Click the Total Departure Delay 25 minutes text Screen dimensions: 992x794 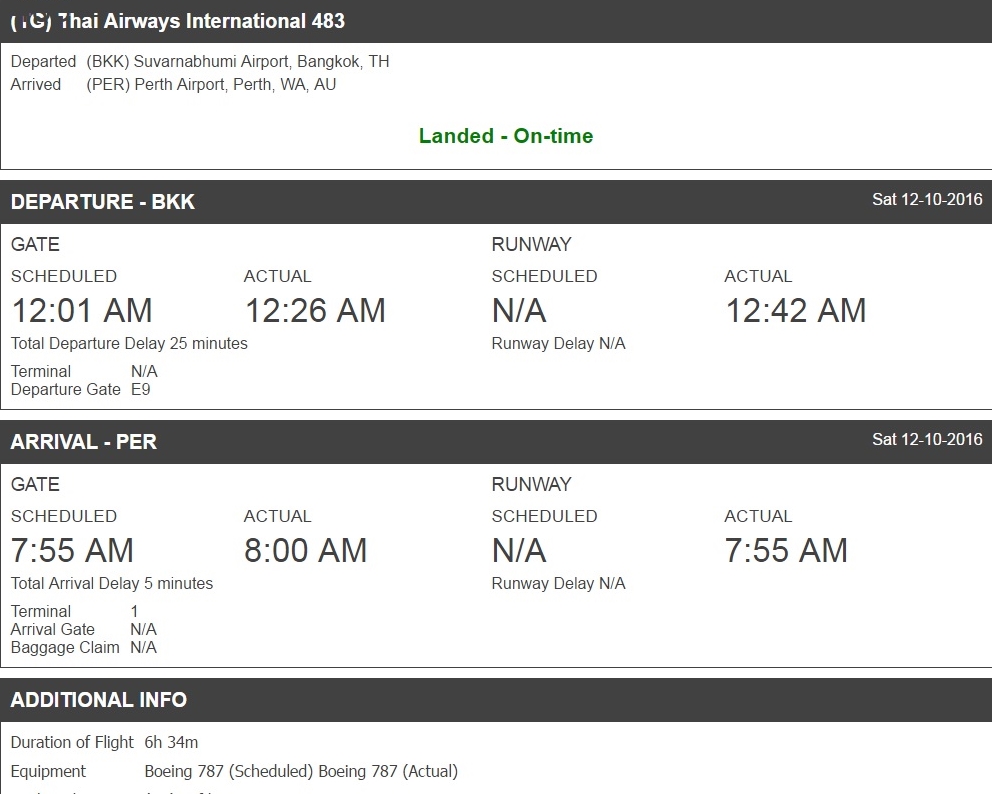pyautogui.click(x=129, y=343)
